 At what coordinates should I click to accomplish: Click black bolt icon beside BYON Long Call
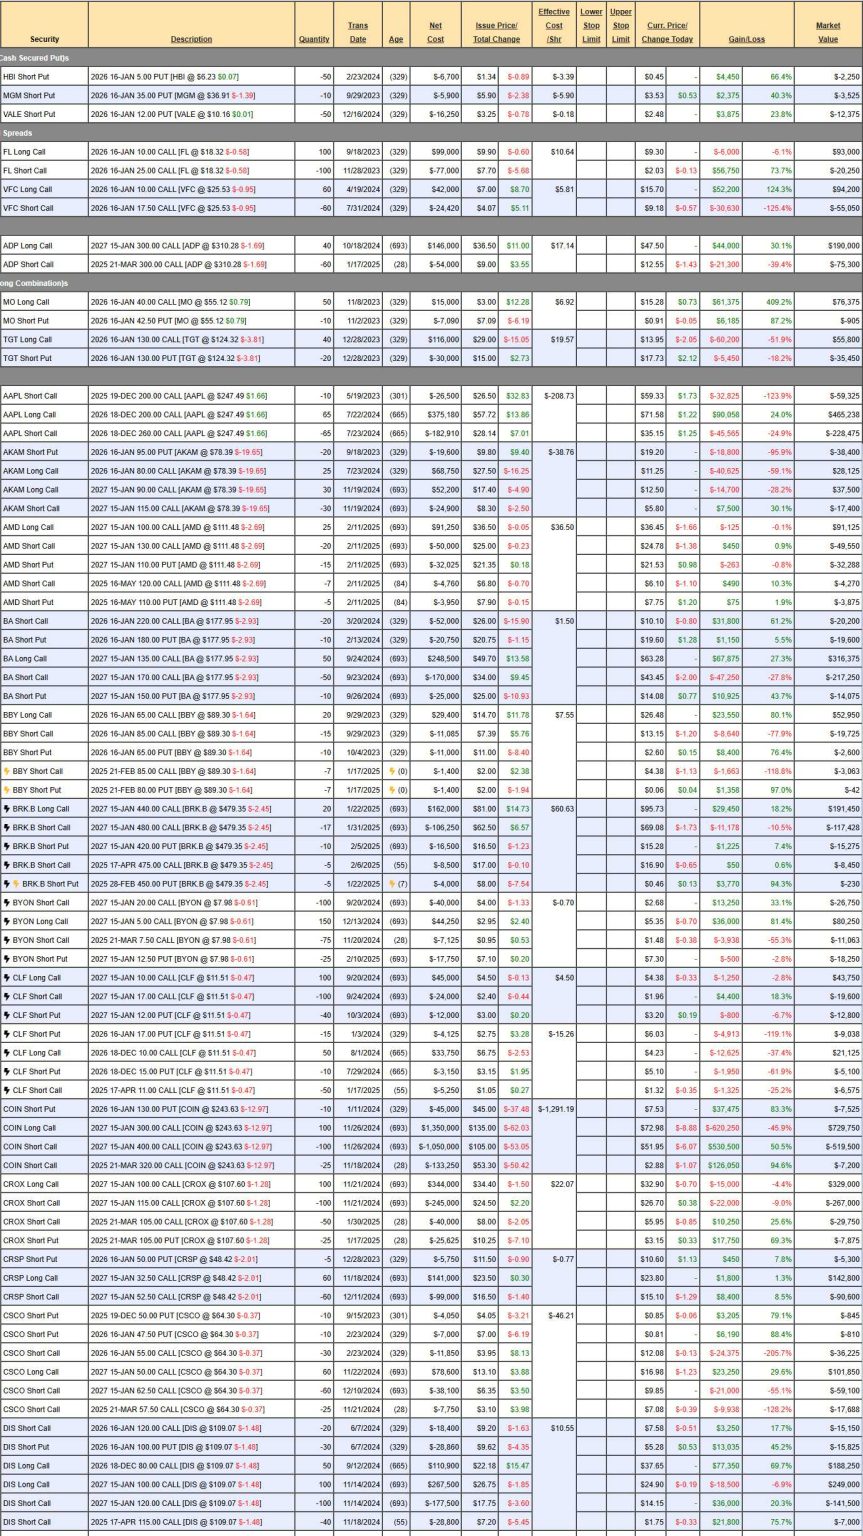[x=6, y=921]
